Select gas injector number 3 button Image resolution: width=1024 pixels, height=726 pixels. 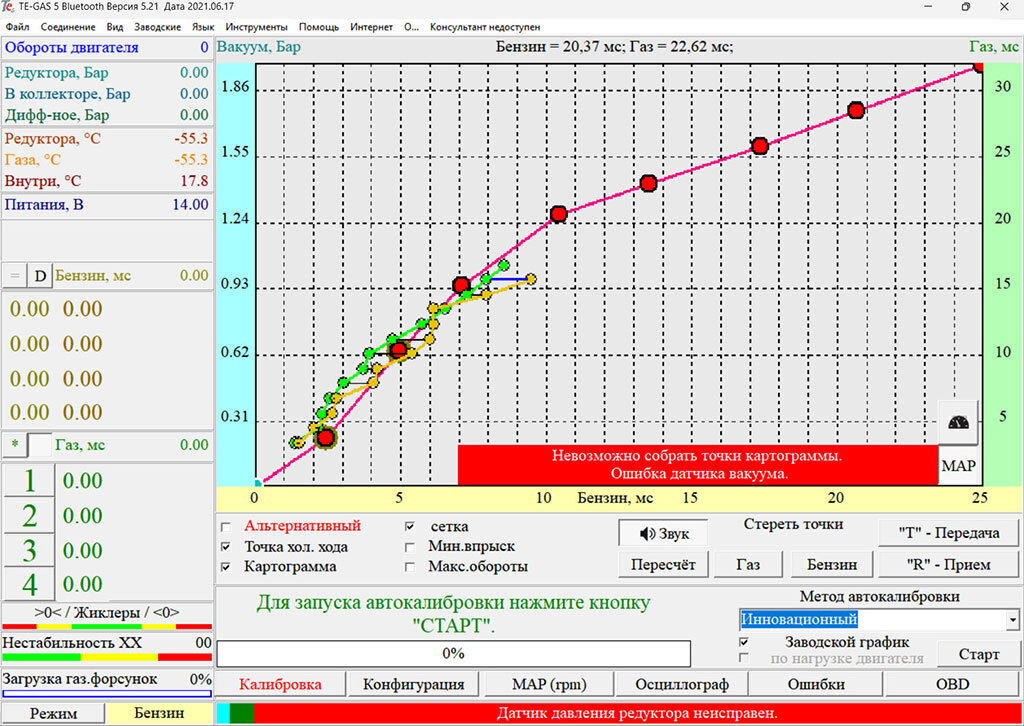pos(29,550)
